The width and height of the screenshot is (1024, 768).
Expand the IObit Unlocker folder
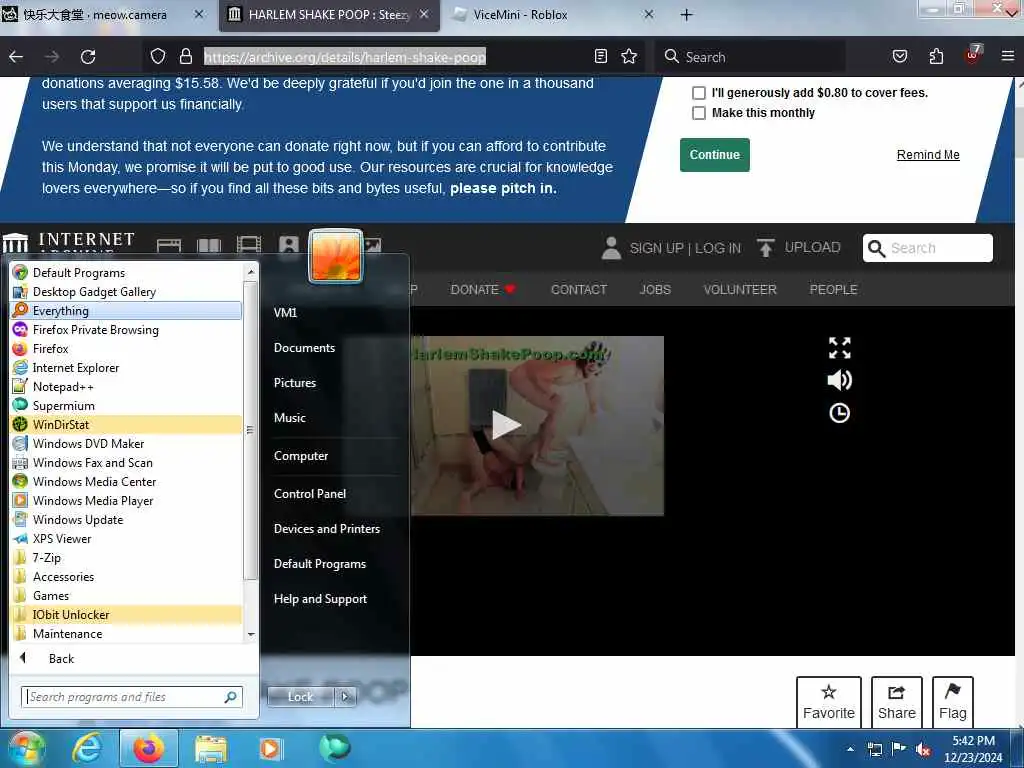[126, 615]
